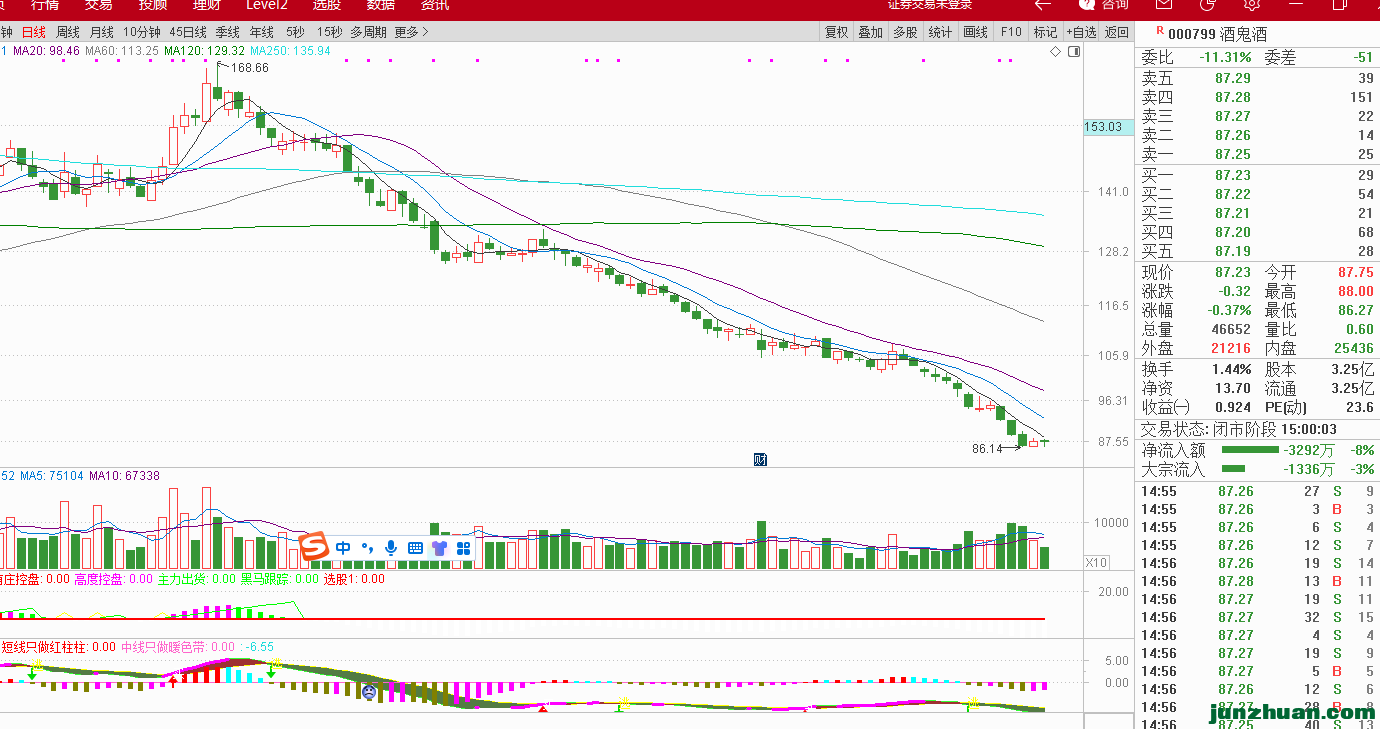Click the 卖一 price 87.25

point(1233,154)
